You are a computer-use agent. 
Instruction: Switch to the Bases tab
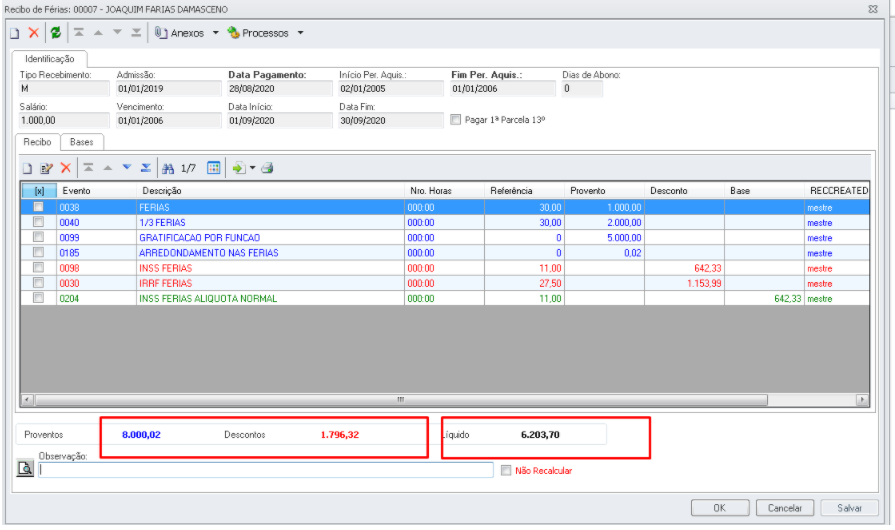click(82, 142)
